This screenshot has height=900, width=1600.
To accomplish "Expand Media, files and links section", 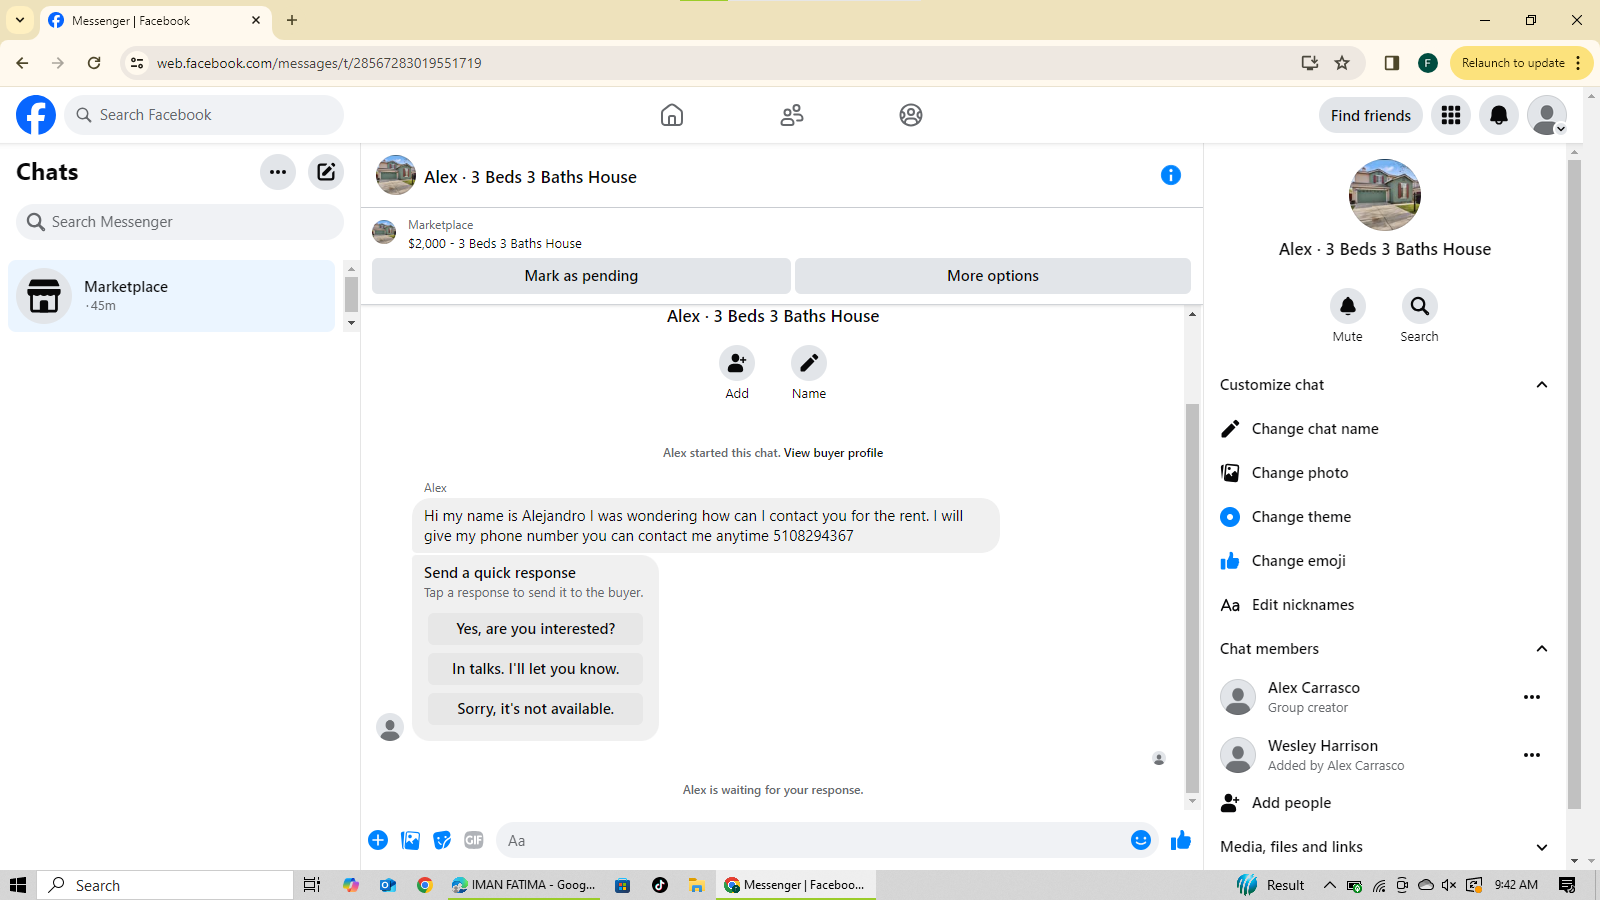I will [x=1542, y=847].
